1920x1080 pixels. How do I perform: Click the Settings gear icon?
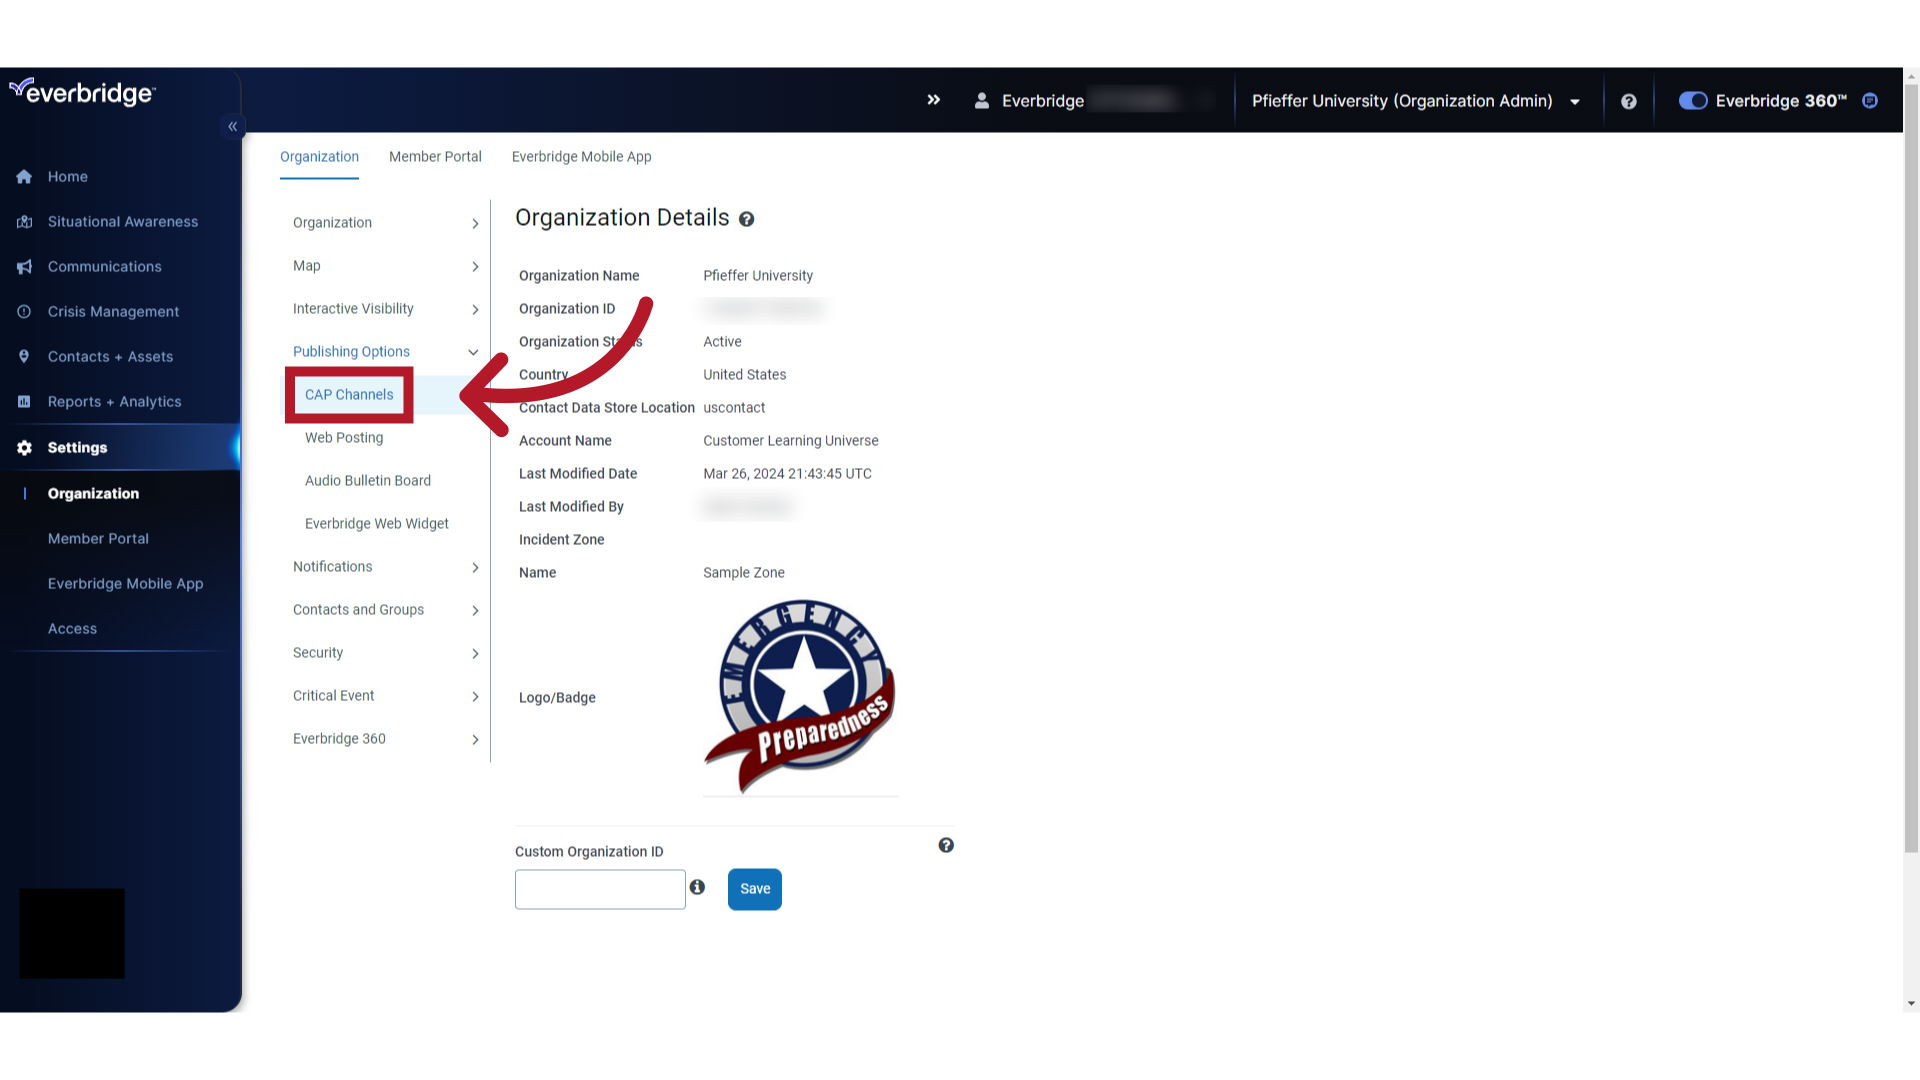click(x=24, y=447)
